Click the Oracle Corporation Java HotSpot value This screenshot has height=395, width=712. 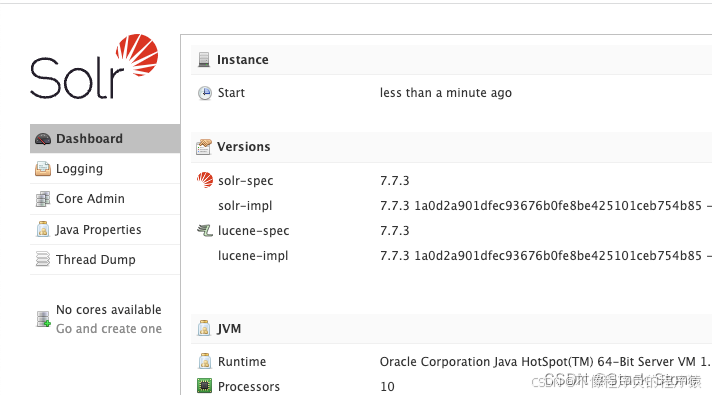[x=546, y=361]
